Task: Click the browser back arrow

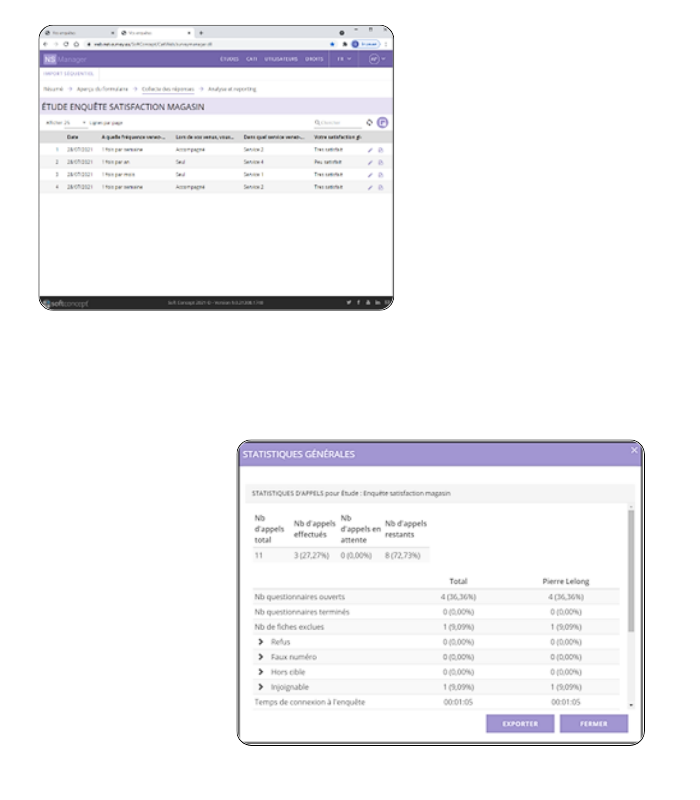Action: (46, 44)
